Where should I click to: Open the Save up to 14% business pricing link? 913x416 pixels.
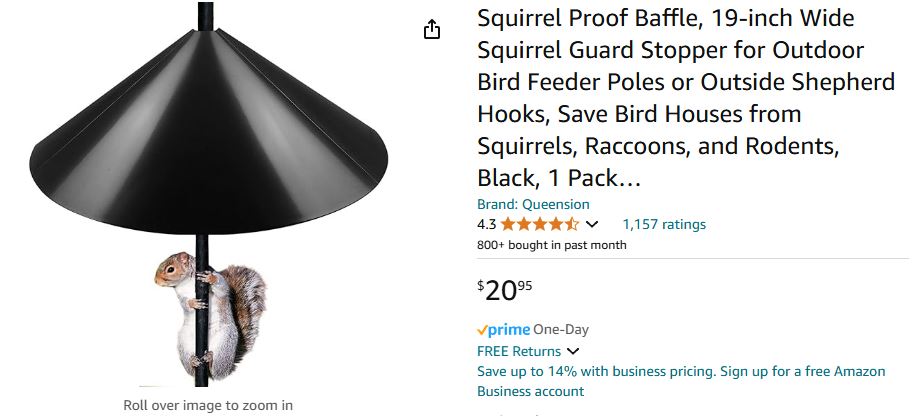(x=681, y=371)
